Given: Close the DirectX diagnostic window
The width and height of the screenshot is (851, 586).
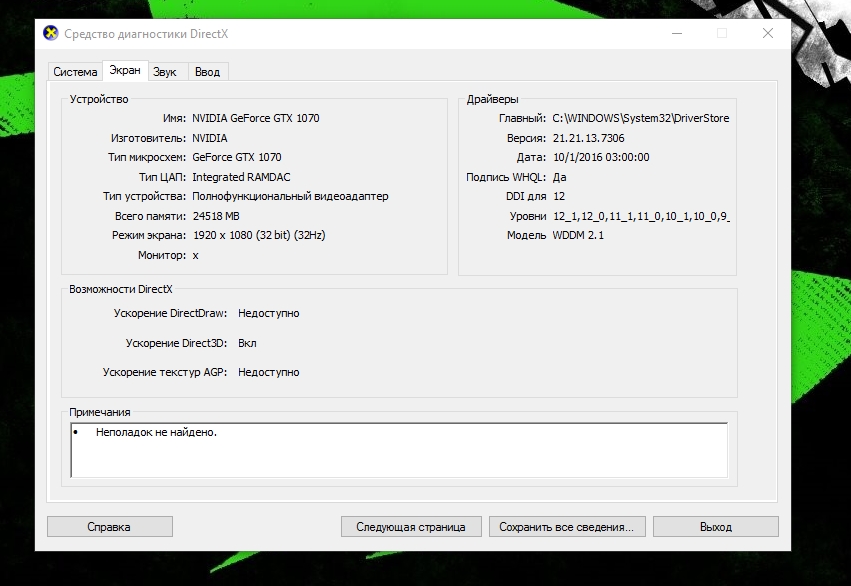Looking at the screenshot, I should pyautogui.click(x=767, y=34).
